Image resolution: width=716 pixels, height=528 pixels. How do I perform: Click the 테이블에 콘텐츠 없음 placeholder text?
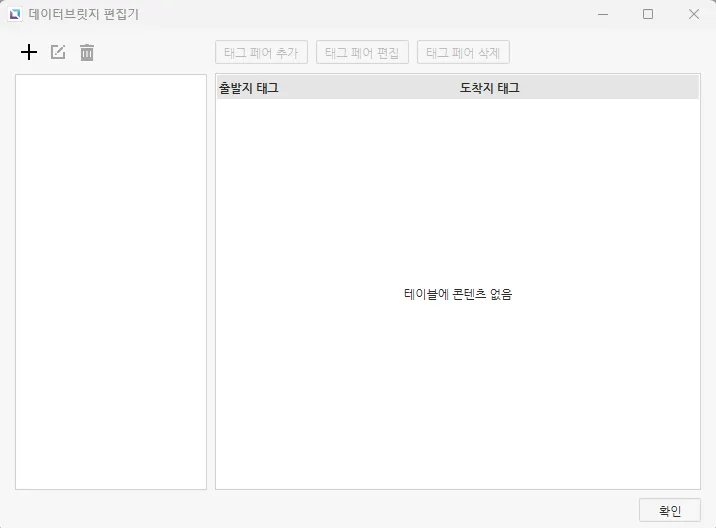point(457,294)
